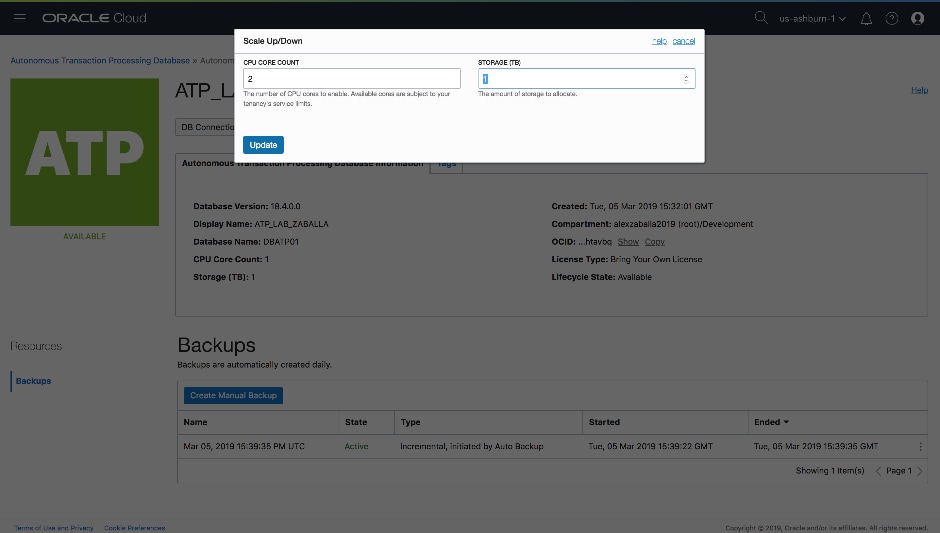Image resolution: width=940 pixels, height=533 pixels.
Task: Click the Update button
Action: click(x=263, y=145)
